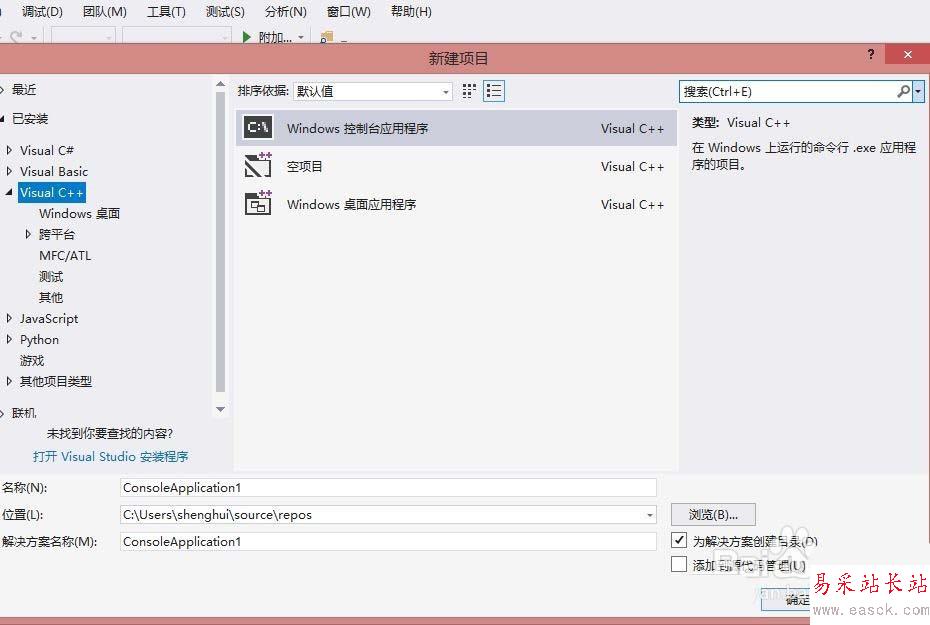Viewport: 930px width, 625px height.
Task: Enable add to source control checkbox
Action: pyautogui.click(x=679, y=564)
